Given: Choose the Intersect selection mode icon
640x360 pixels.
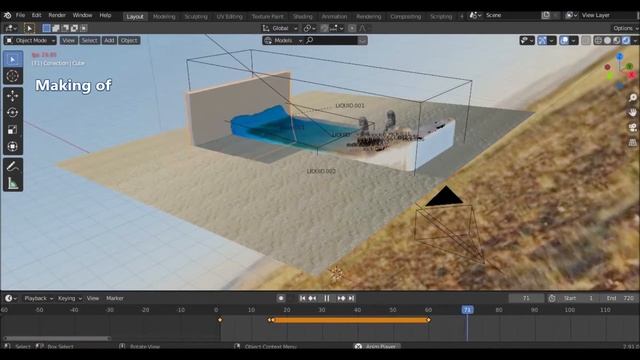Looking at the screenshot, I should click(84, 28).
